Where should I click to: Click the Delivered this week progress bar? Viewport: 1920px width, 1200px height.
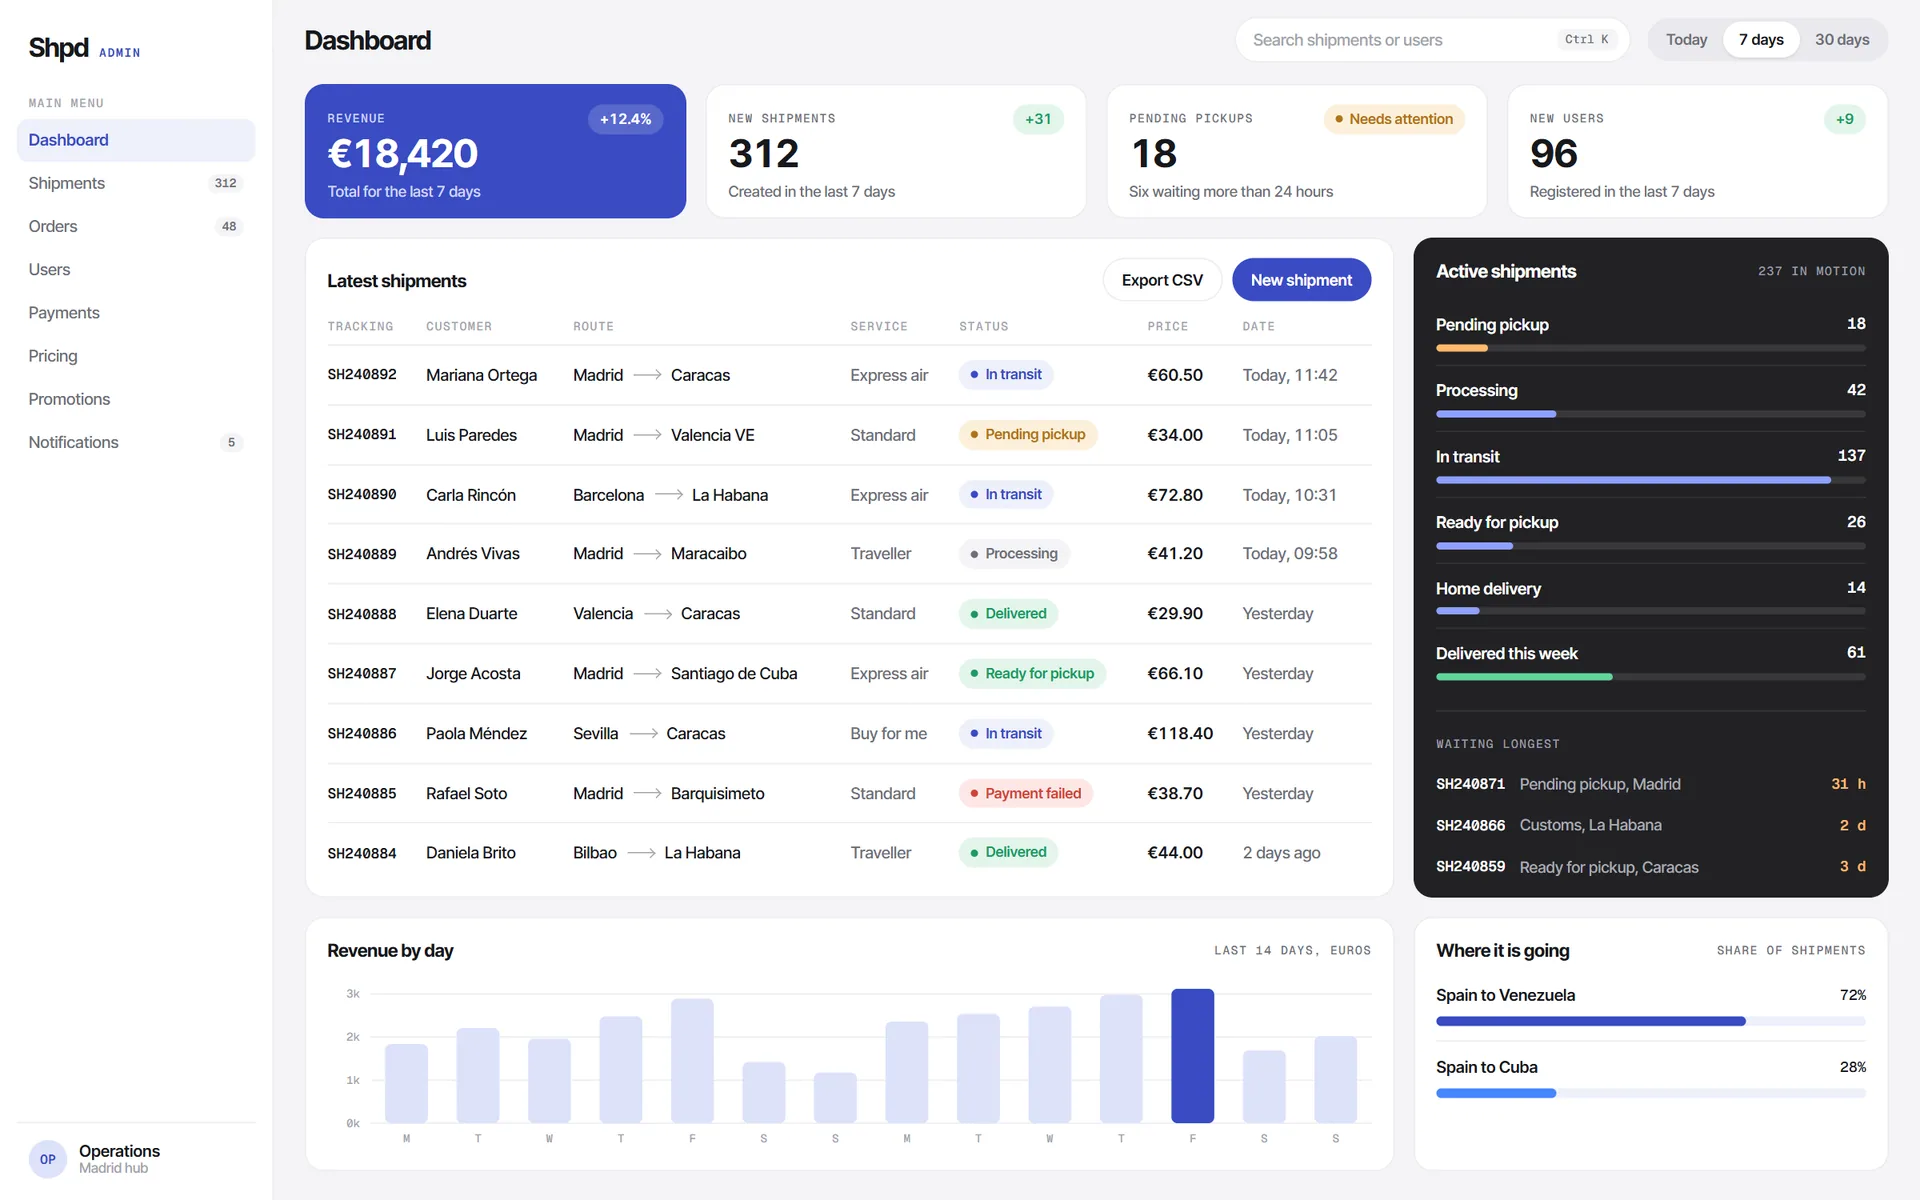1650,677
